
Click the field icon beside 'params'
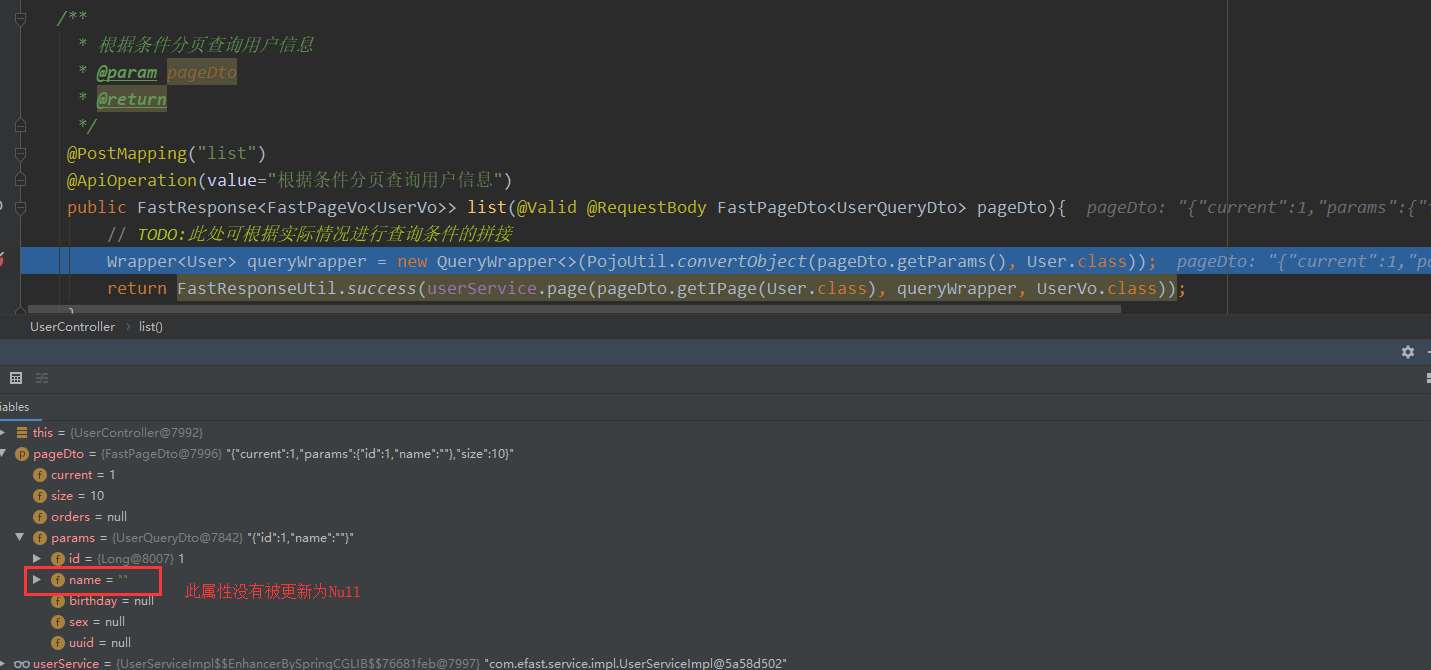click(40, 538)
